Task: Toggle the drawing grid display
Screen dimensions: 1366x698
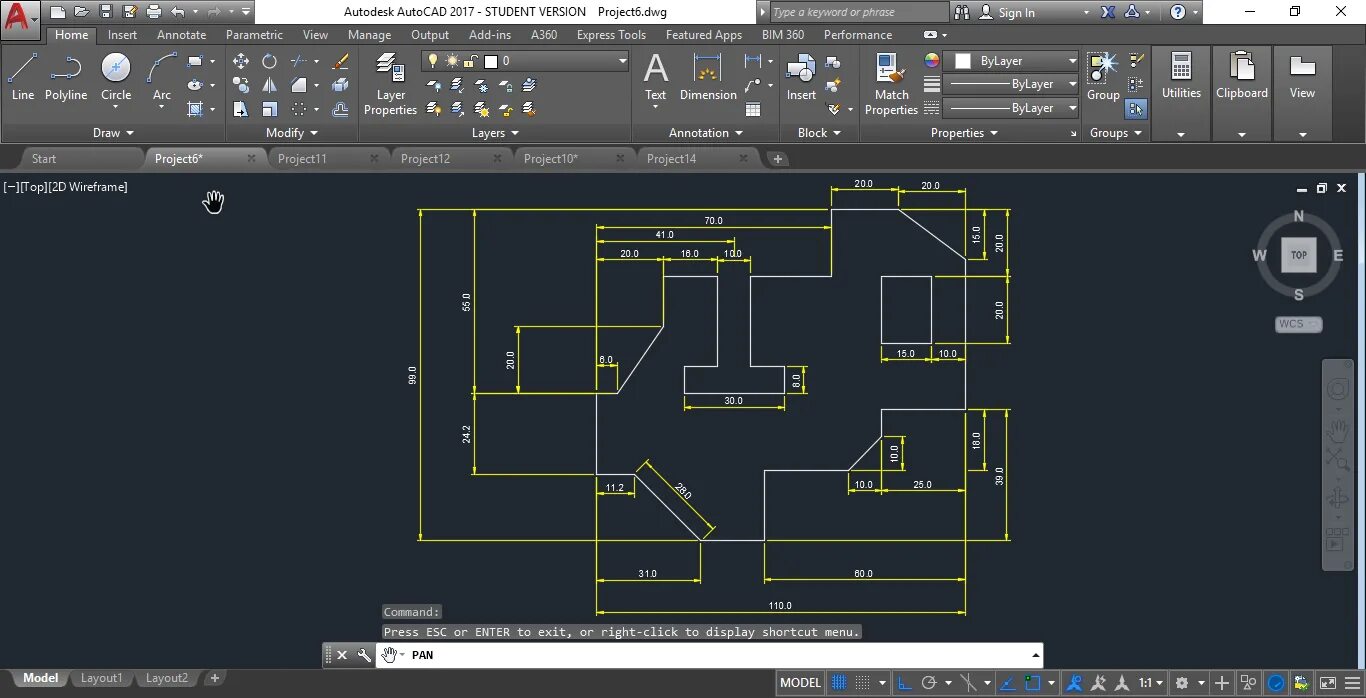Action: 839,683
